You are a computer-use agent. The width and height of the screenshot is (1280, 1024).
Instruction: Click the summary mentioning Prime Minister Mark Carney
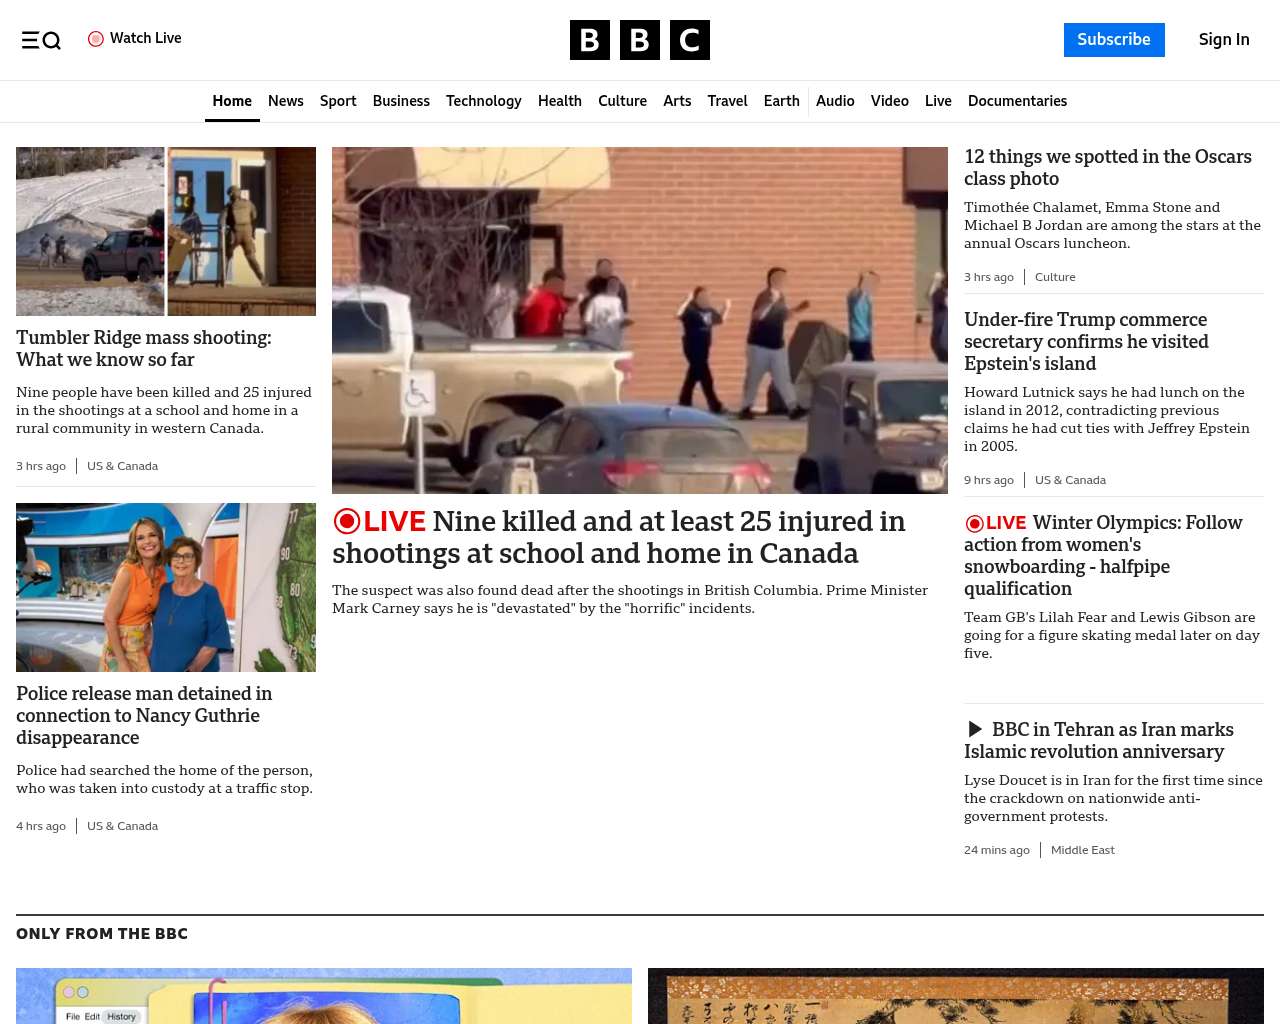[630, 599]
